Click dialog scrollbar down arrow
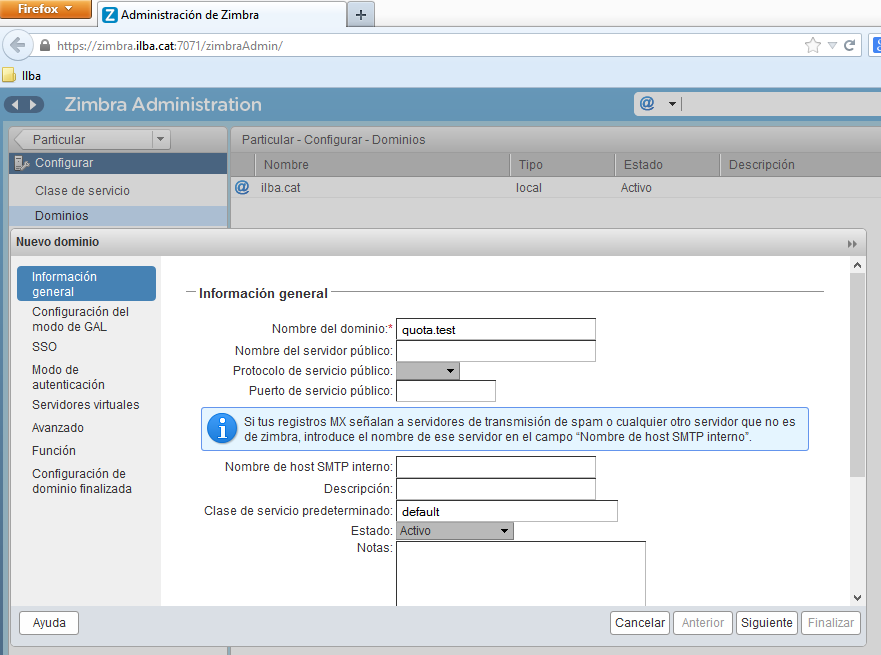 [857, 598]
